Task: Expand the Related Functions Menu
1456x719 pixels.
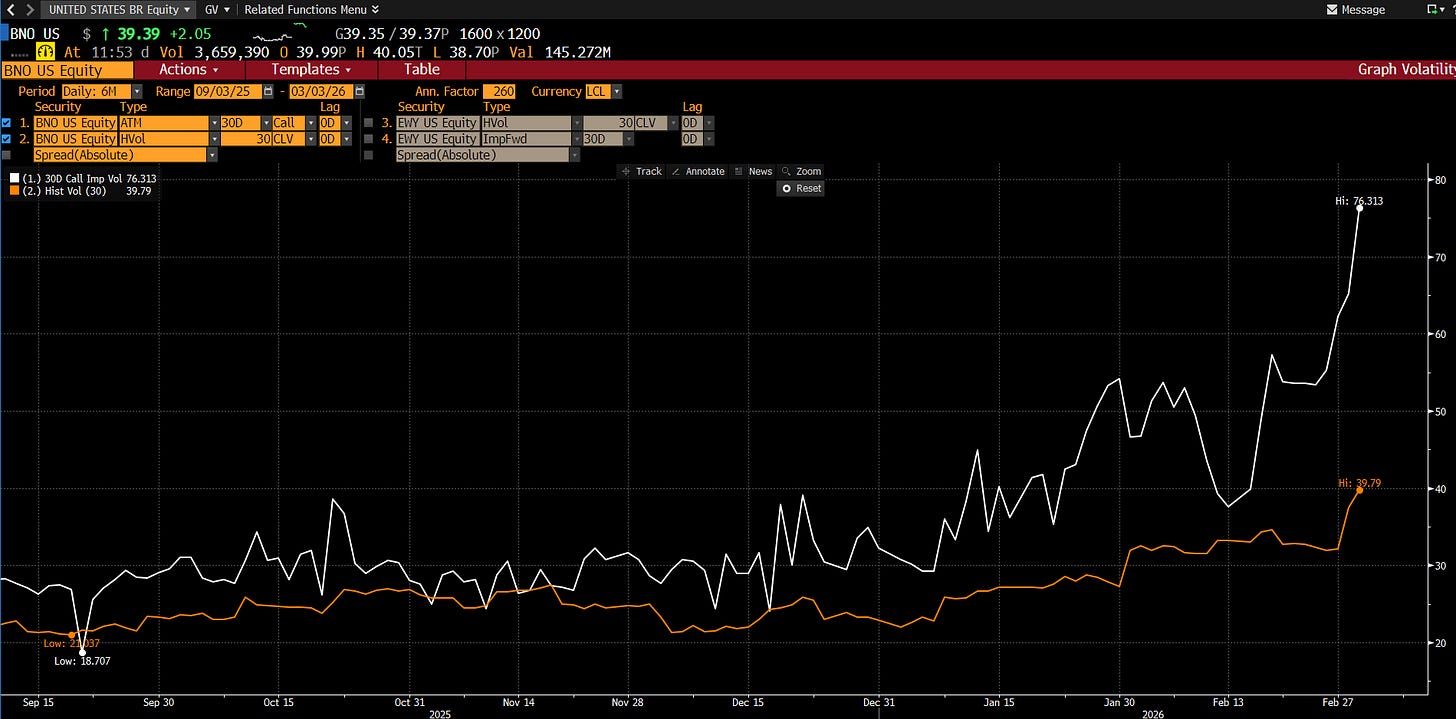Action: pos(311,9)
